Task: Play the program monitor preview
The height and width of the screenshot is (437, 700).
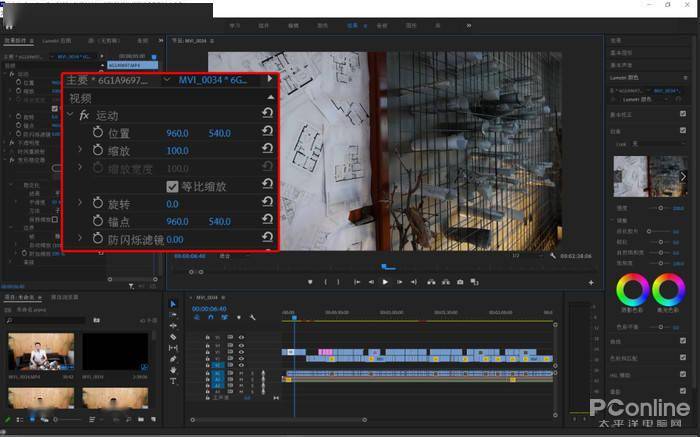Action: 385,282
